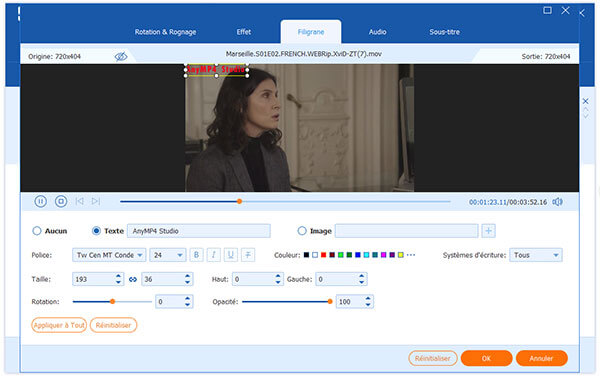600x378 pixels.
Task: Increase Gauche position value
Action: pos(361,276)
